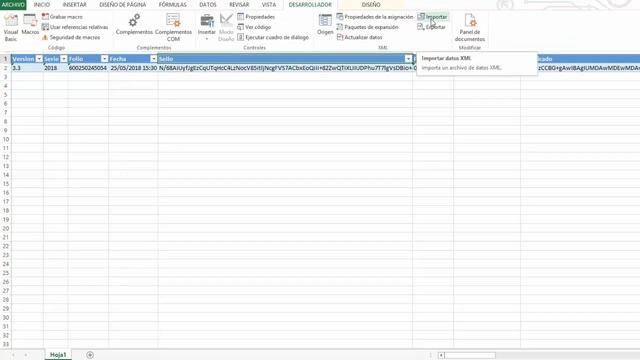The width and height of the screenshot is (640, 360).
Task: Open the Version column filter dropdown
Action: [x=39, y=59]
